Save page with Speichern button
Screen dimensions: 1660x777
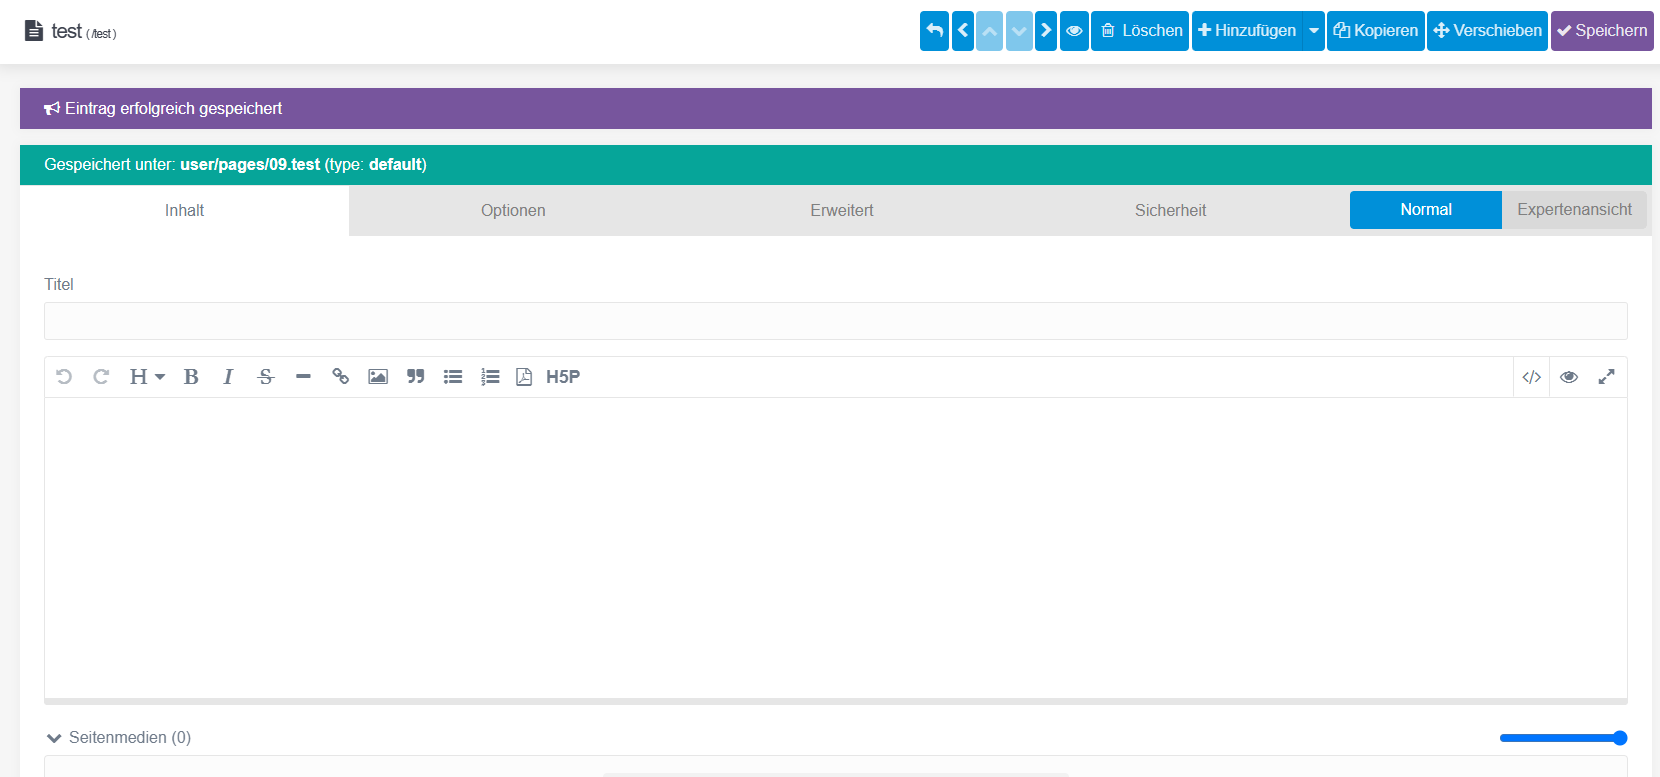pos(1602,31)
